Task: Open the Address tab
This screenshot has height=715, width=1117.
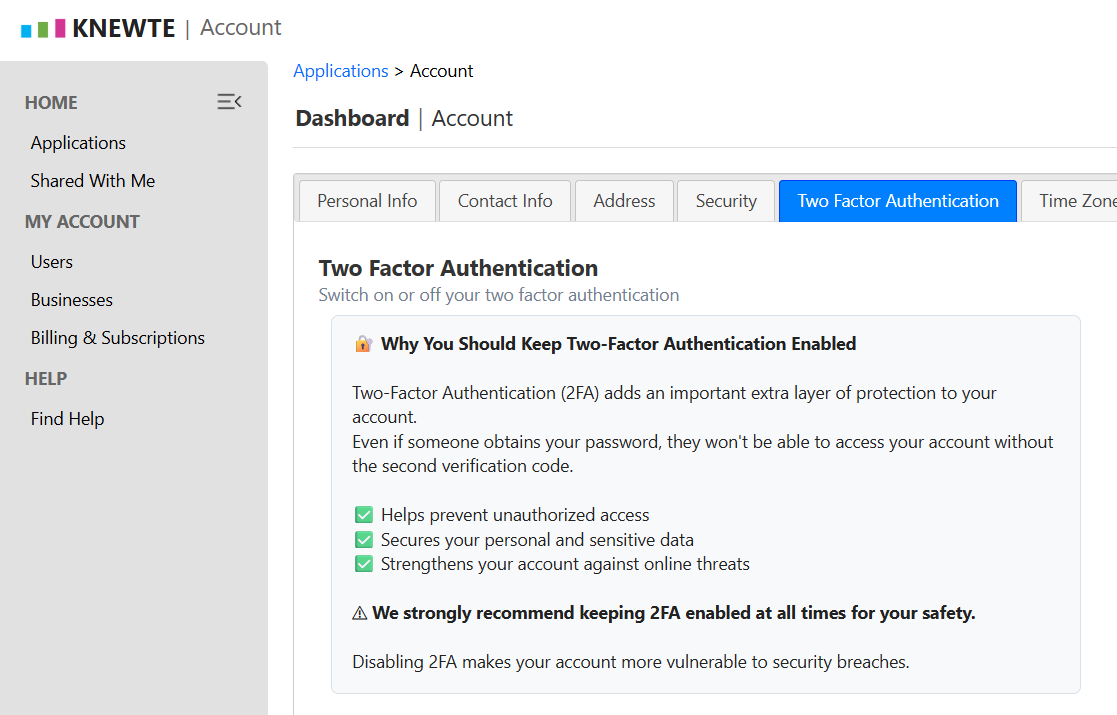Action: 623,200
